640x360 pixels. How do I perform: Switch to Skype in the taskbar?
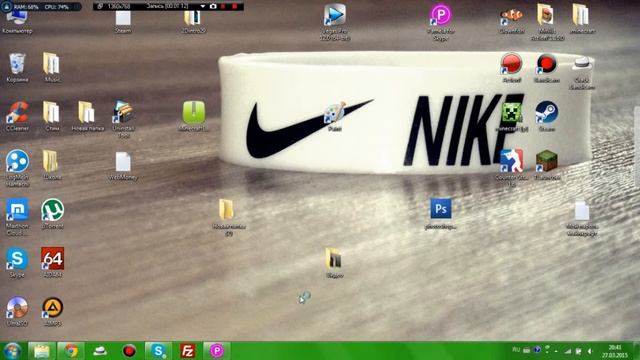158,351
